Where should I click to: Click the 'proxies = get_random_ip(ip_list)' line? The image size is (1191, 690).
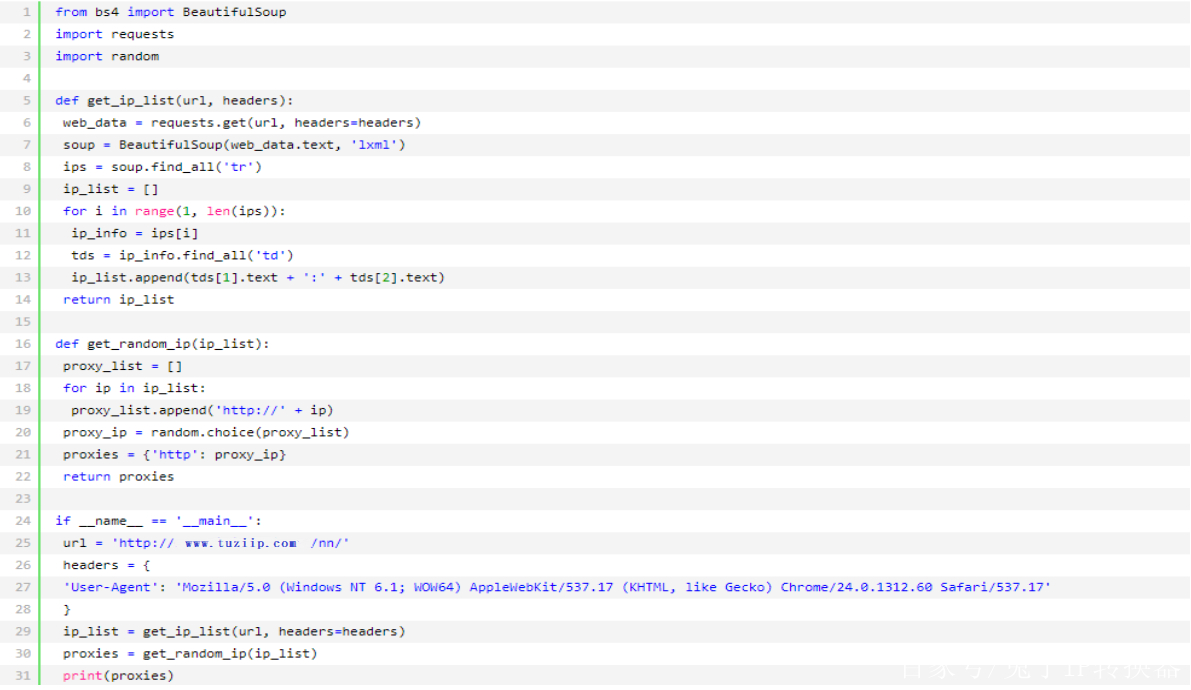click(x=190, y=653)
